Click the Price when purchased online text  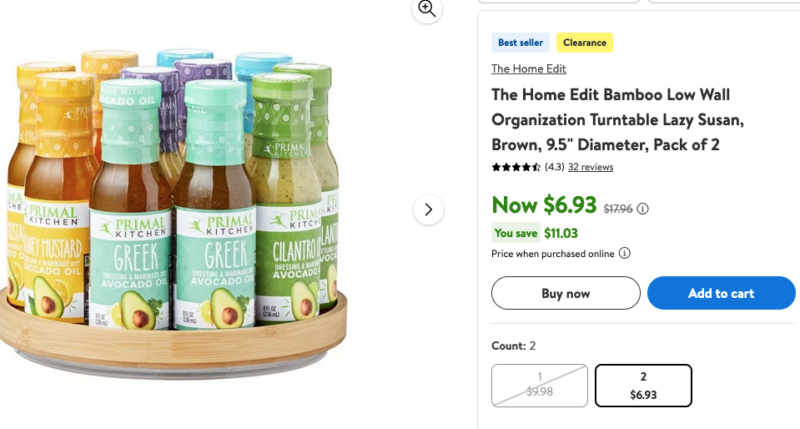(x=553, y=254)
